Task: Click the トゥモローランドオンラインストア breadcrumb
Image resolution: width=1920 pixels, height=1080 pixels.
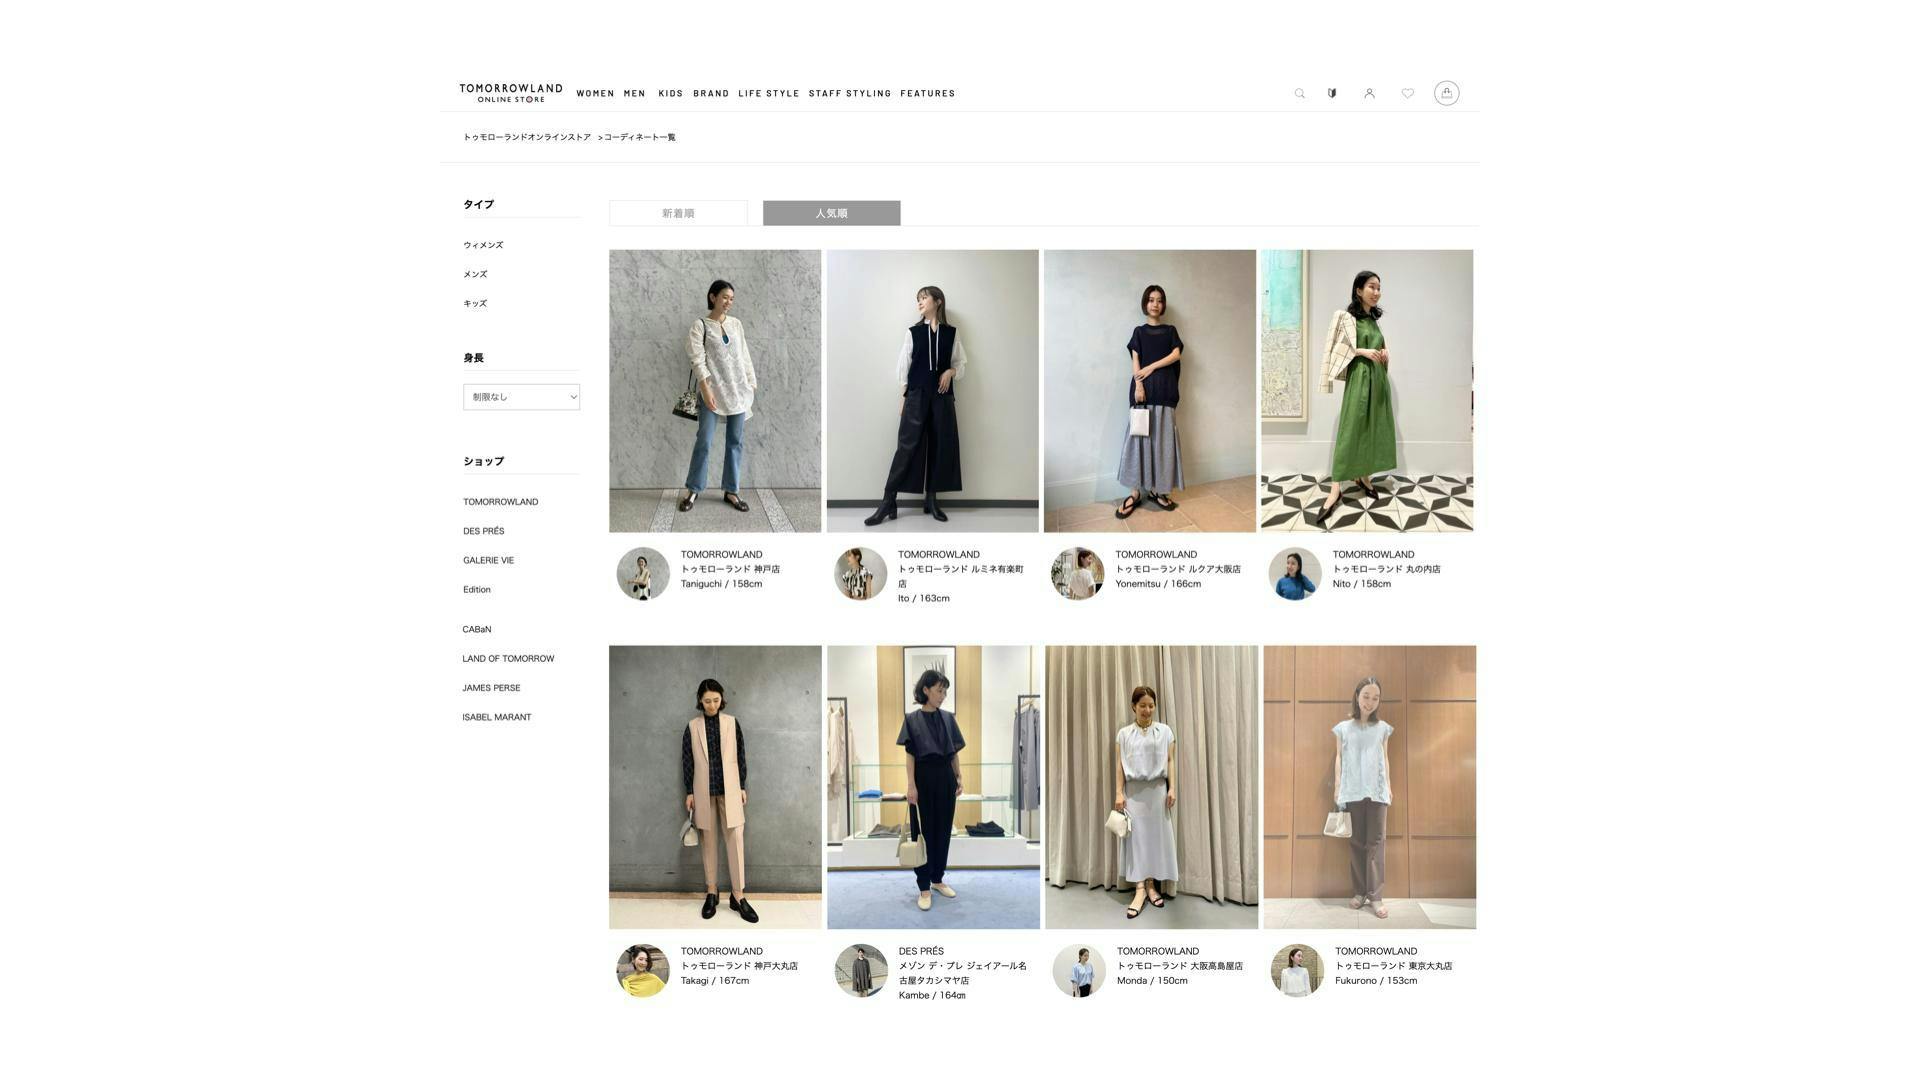Action: 527,137
